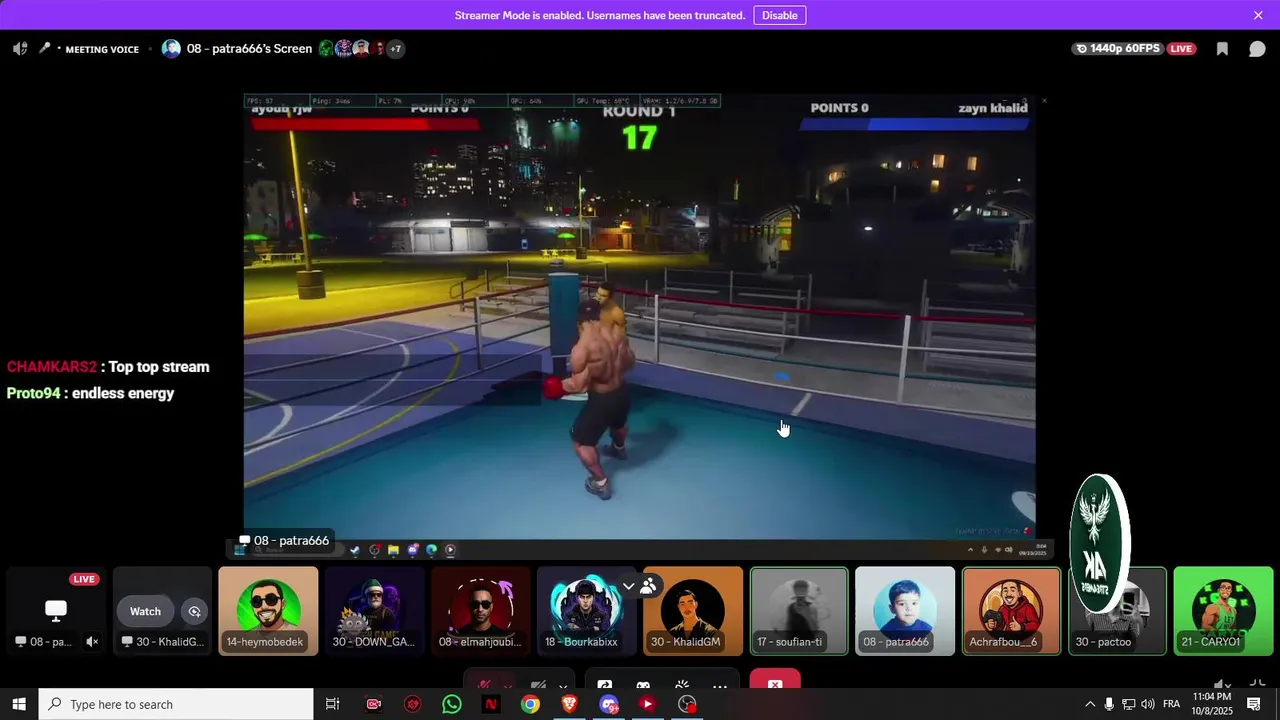Viewport: 1280px width, 720px height.
Task: Open network settings from system tray
Action: (x=1128, y=704)
